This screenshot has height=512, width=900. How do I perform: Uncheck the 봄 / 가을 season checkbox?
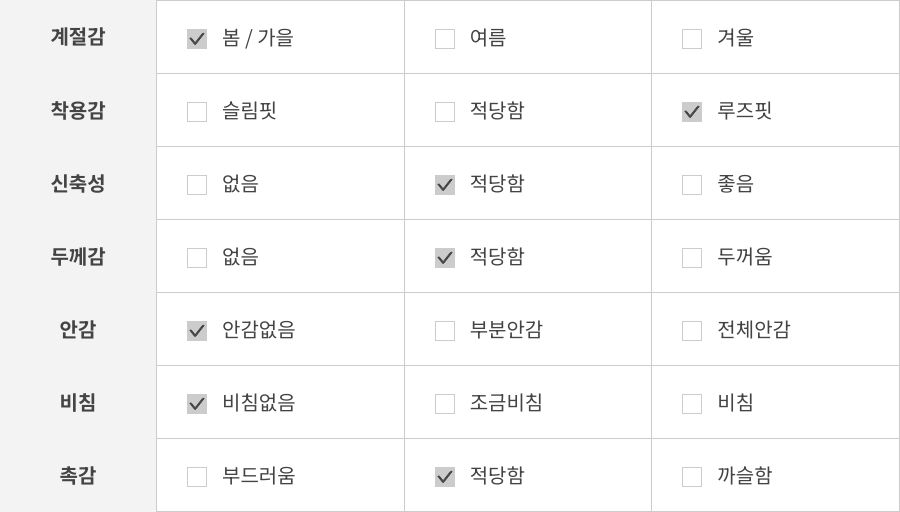[197, 39]
